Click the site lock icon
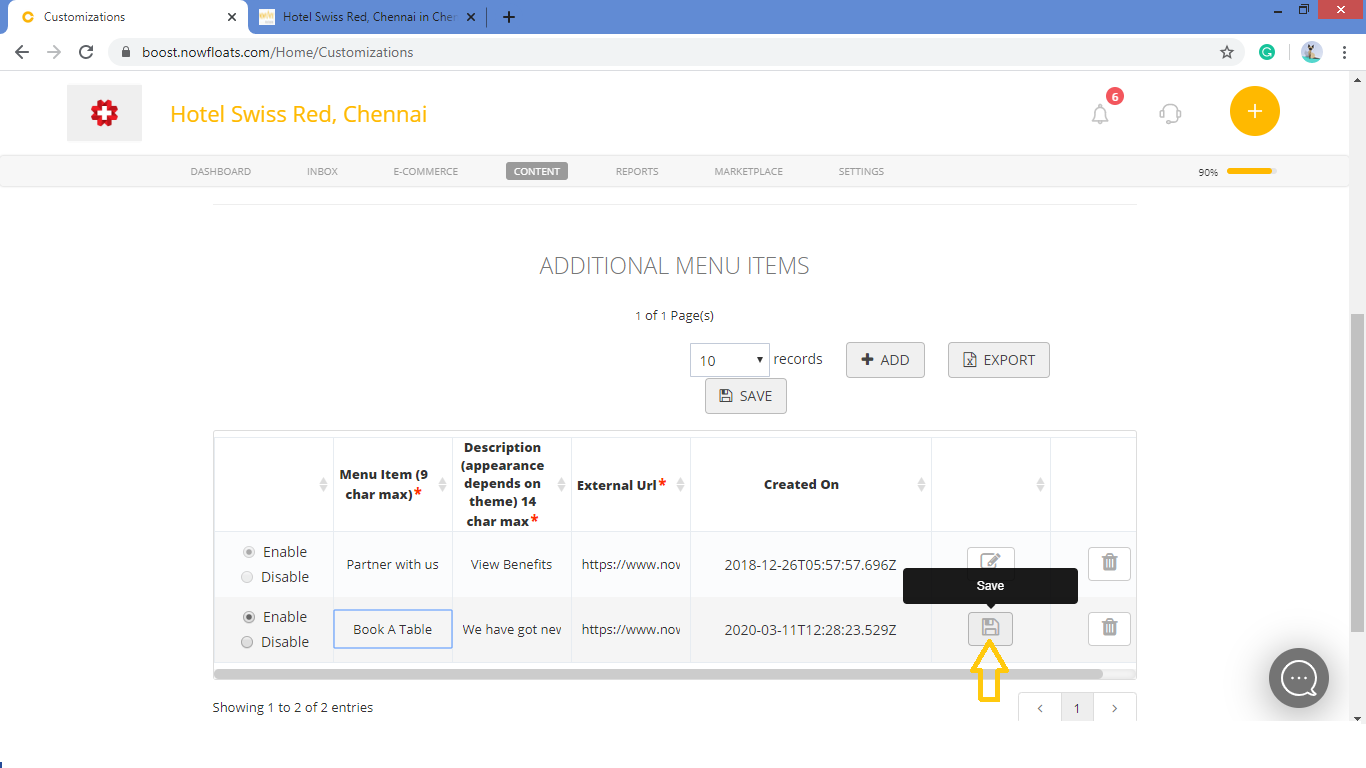The image size is (1366, 768). (x=126, y=52)
